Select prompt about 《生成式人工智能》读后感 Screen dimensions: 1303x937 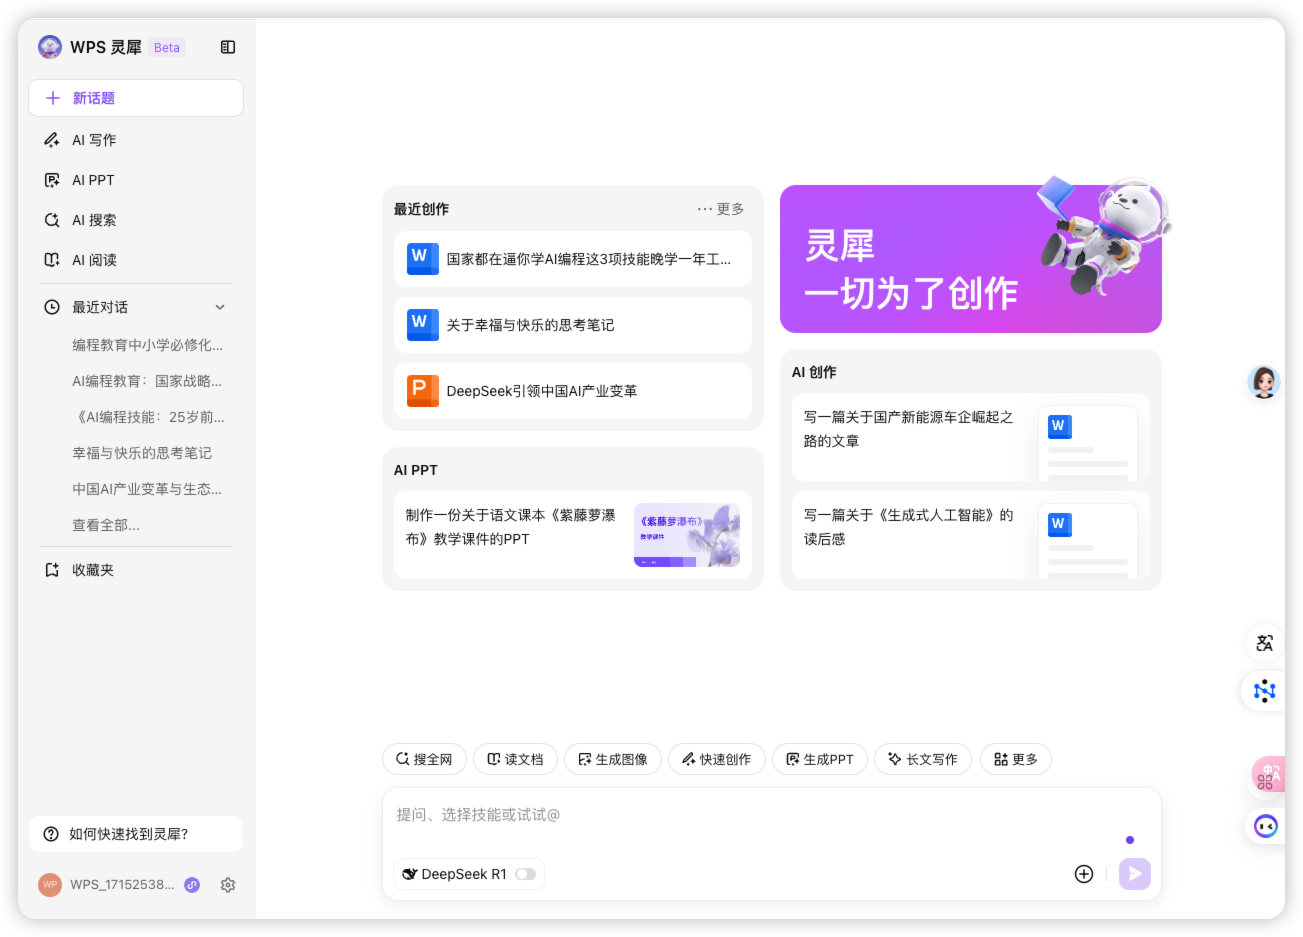[971, 535]
